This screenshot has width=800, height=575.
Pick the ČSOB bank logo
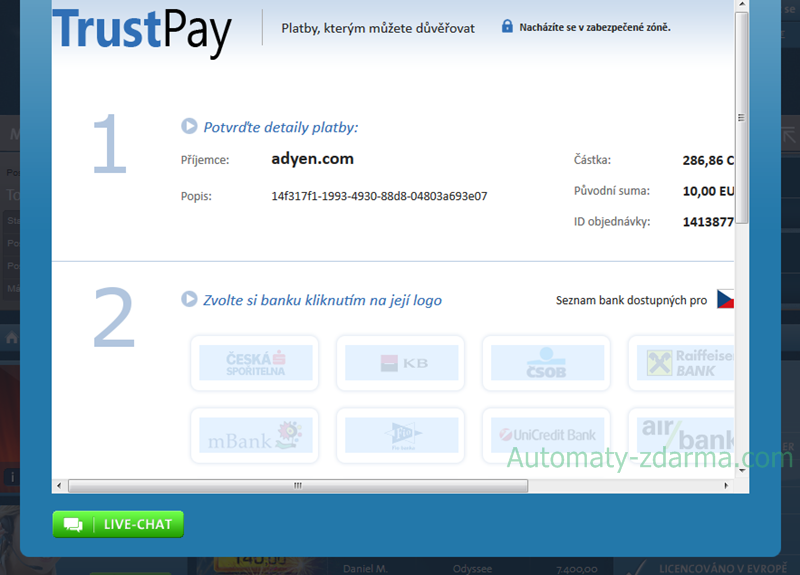547,363
